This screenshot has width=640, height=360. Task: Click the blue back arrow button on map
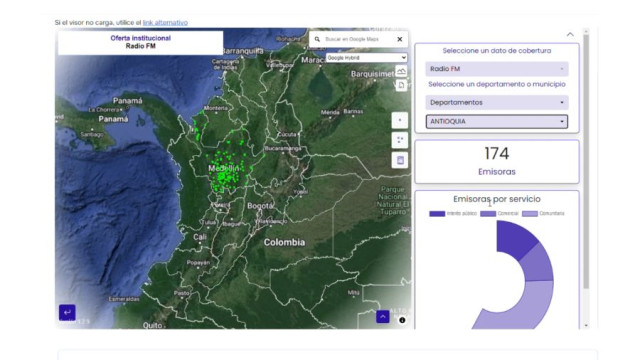[67, 312]
